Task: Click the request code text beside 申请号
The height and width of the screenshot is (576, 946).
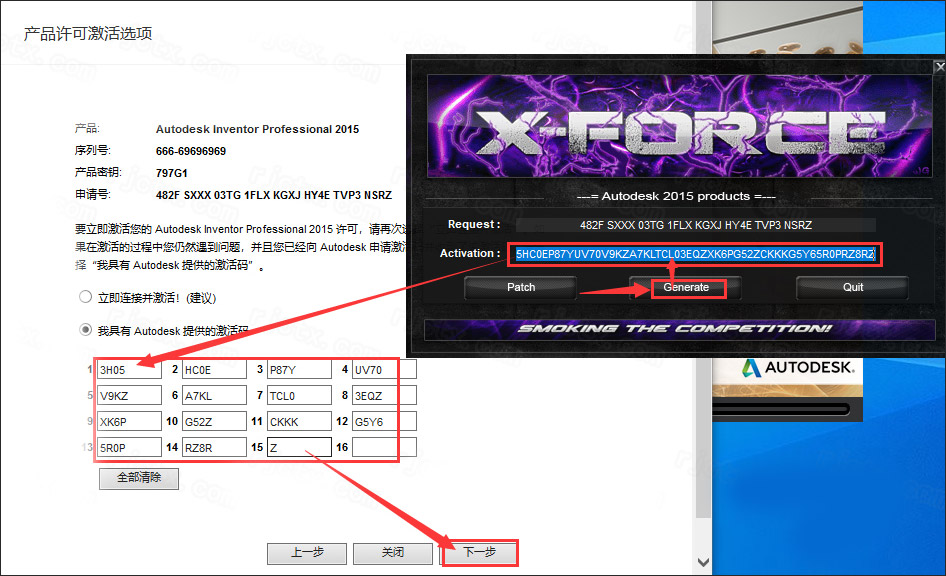Action: point(274,195)
